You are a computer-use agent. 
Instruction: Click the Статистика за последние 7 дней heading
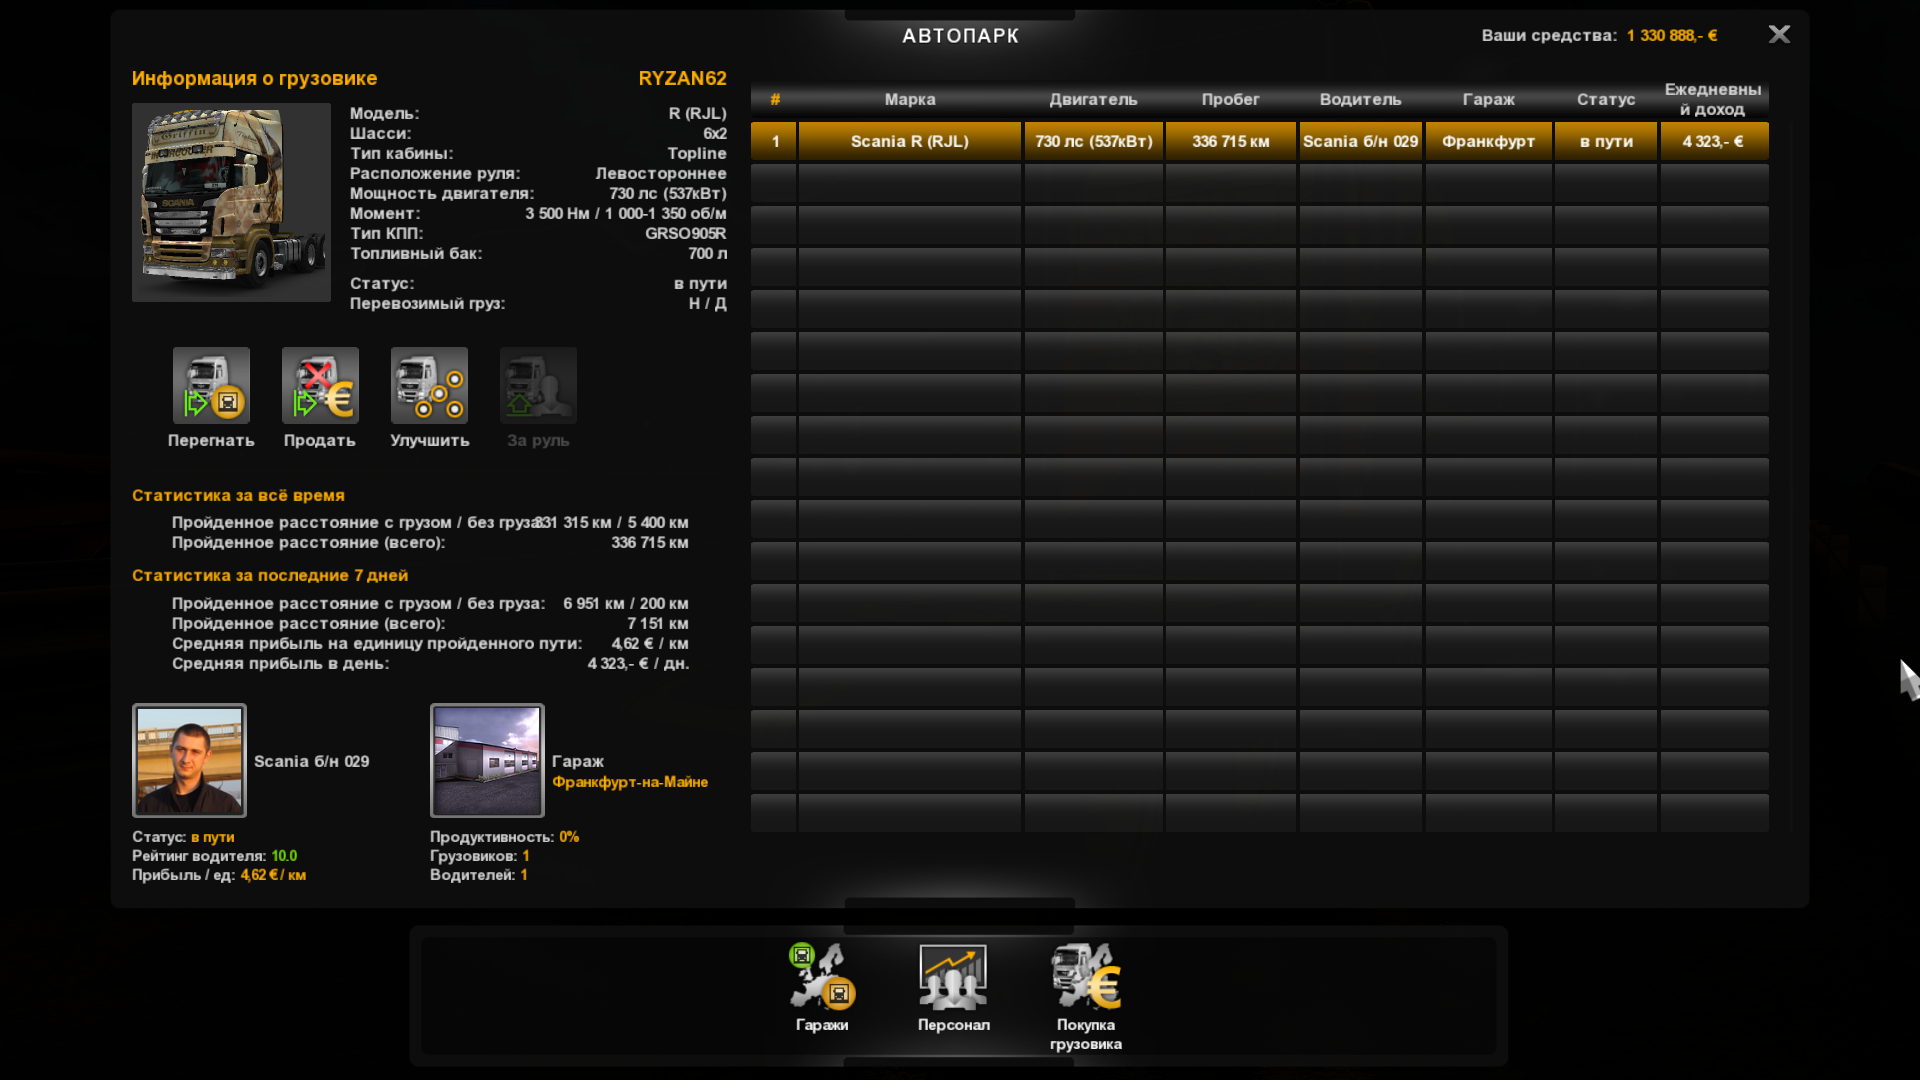pyautogui.click(x=270, y=575)
